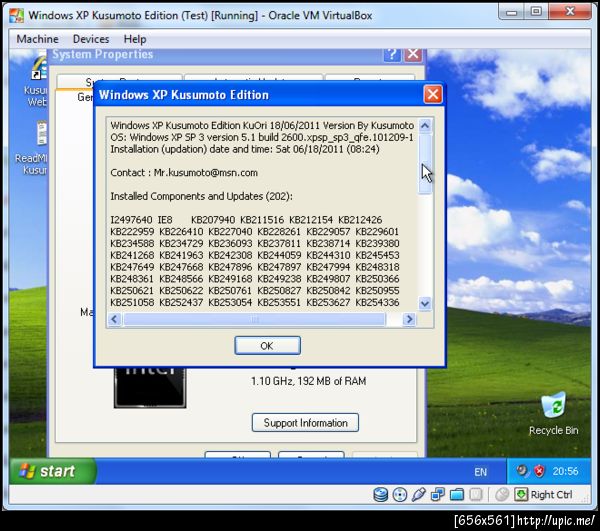Image resolution: width=600 pixels, height=531 pixels.
Task: Click the VirtualBox optical disc status icon
Action: pyautogui.click(x=400, y=495)
